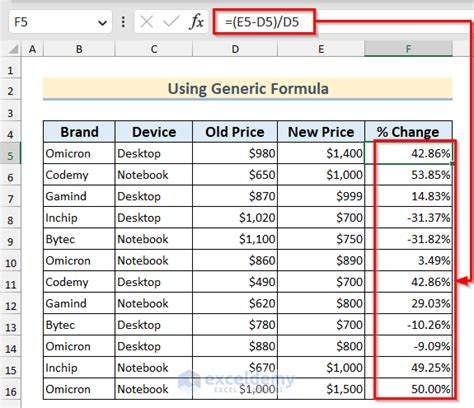This screenshot has height=408, width=474.
Task: Select the cell showing 29.03%
Action: pyautogui.click(x=408, y=303)
